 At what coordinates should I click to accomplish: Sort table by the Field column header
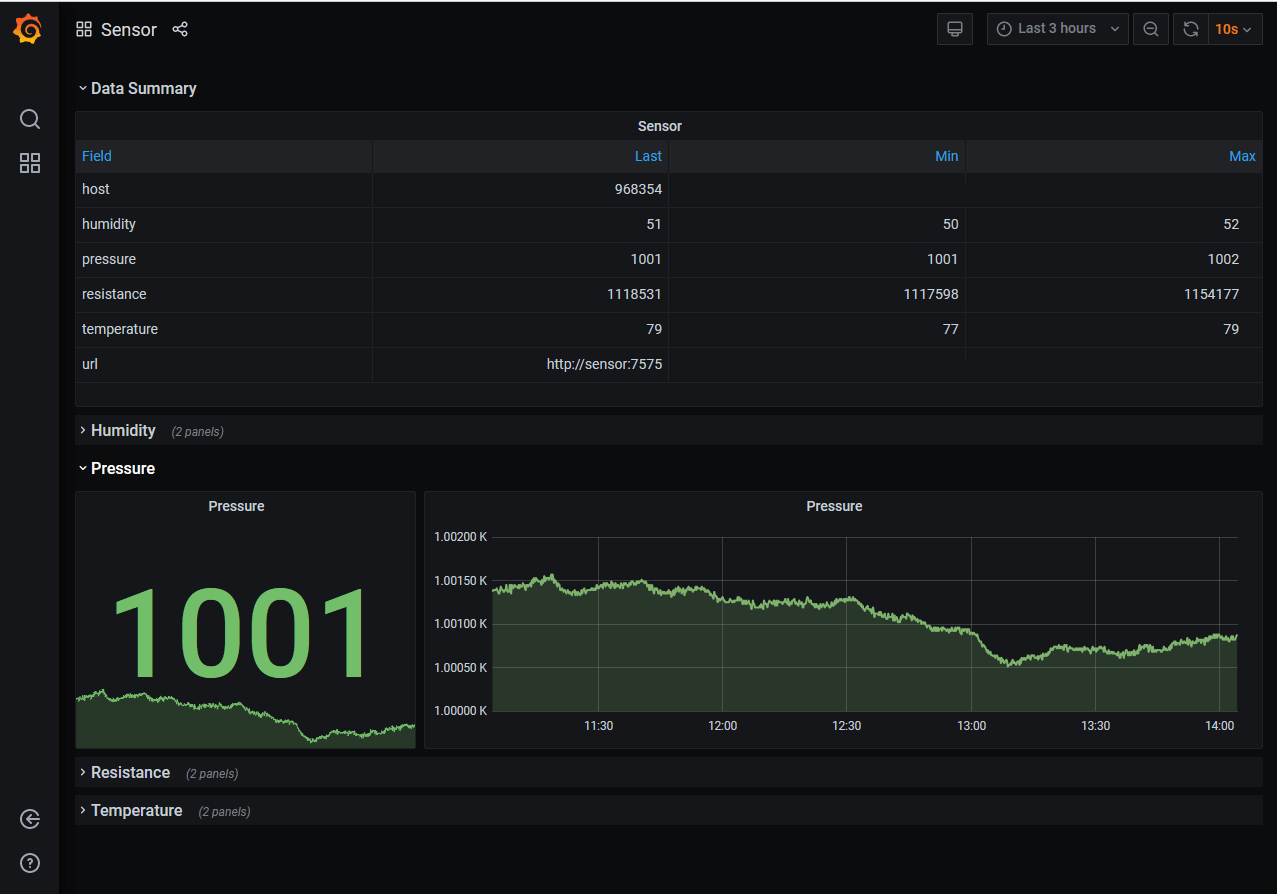97,156
